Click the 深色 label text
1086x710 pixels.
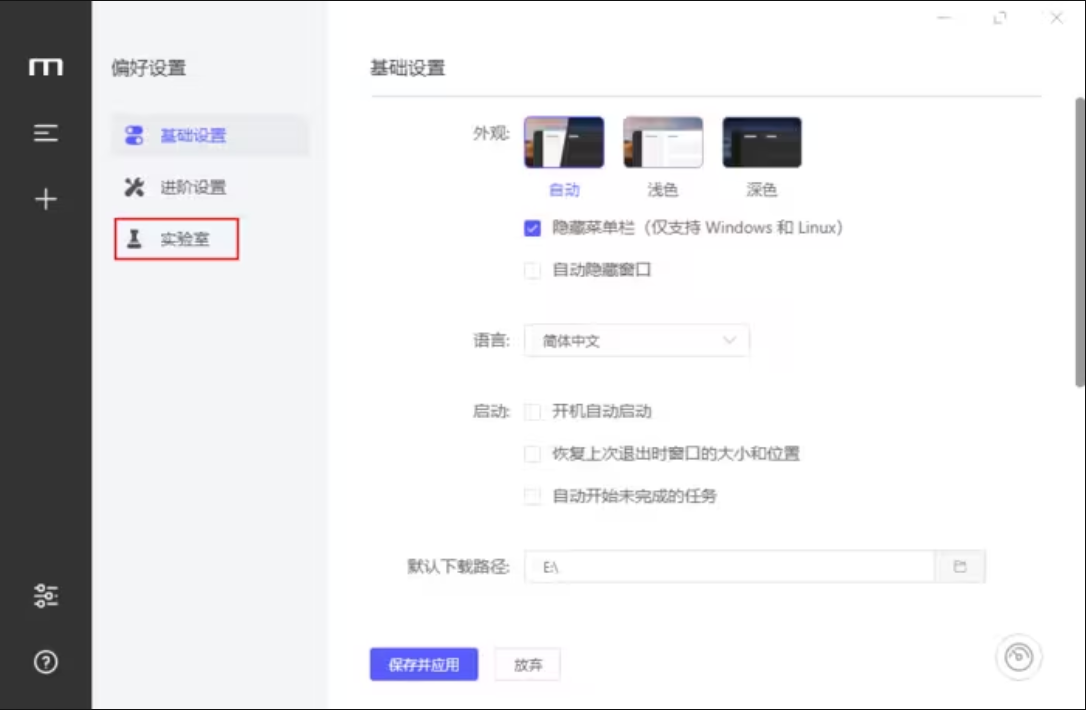762,190
